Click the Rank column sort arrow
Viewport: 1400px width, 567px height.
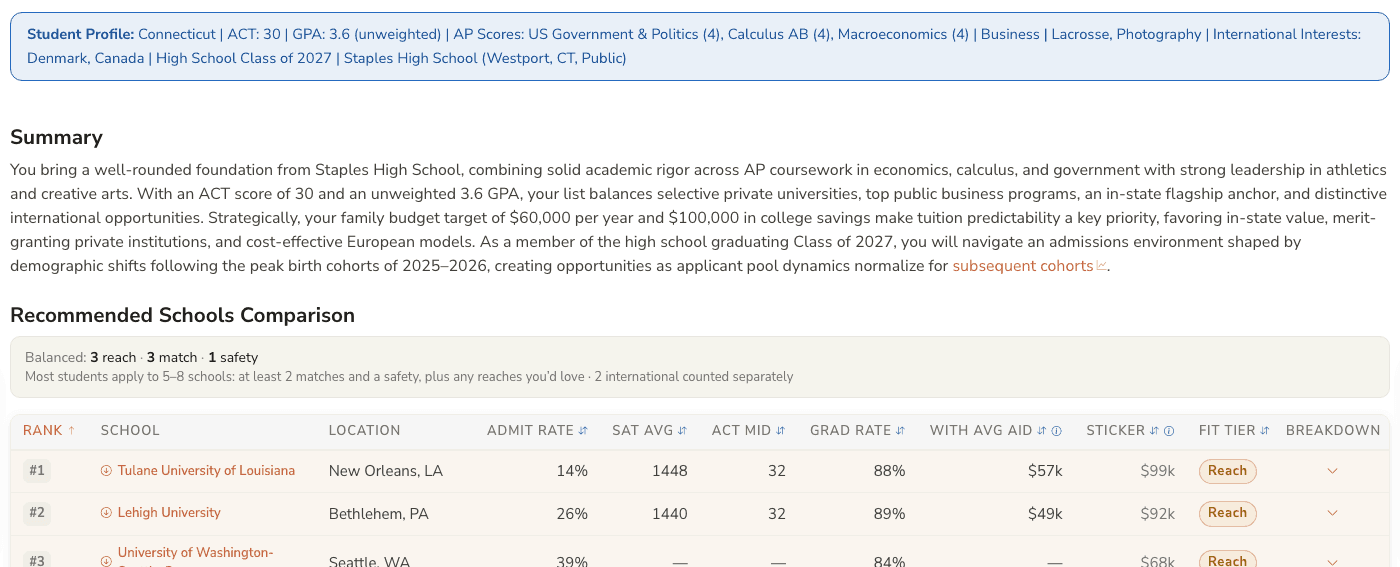coord(72,431)
